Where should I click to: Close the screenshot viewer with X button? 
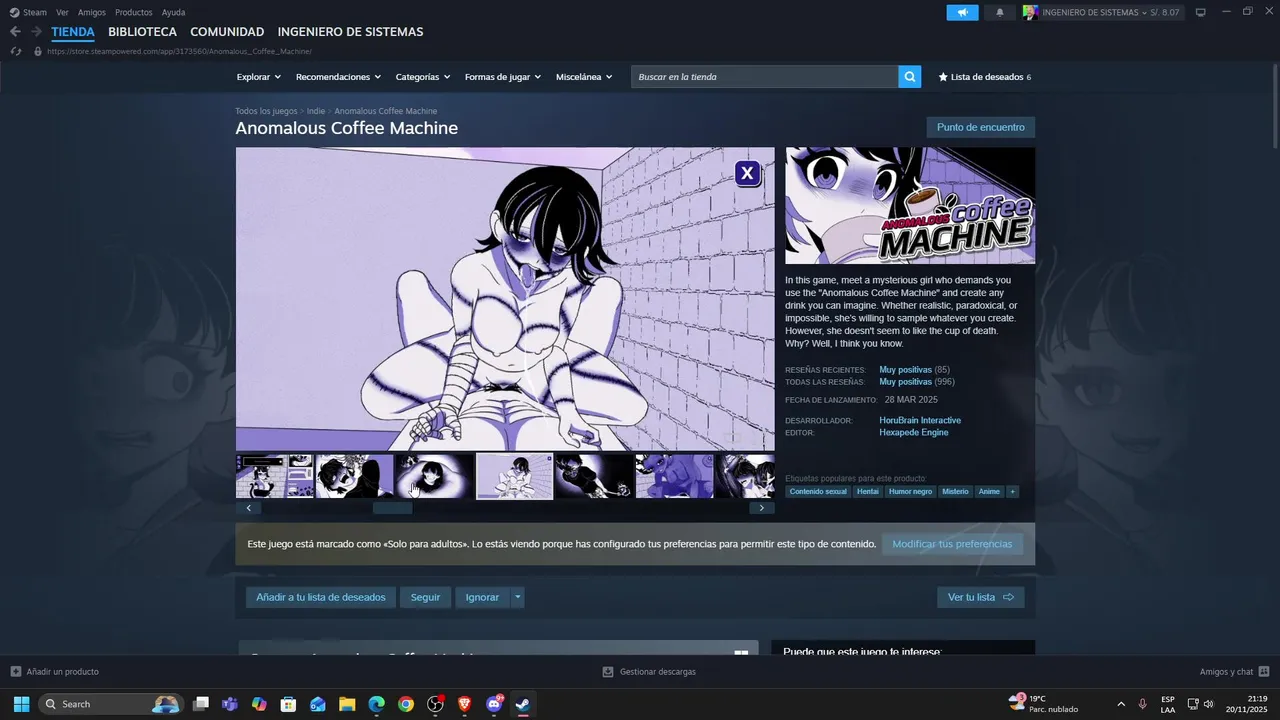[x=747, y=173]
